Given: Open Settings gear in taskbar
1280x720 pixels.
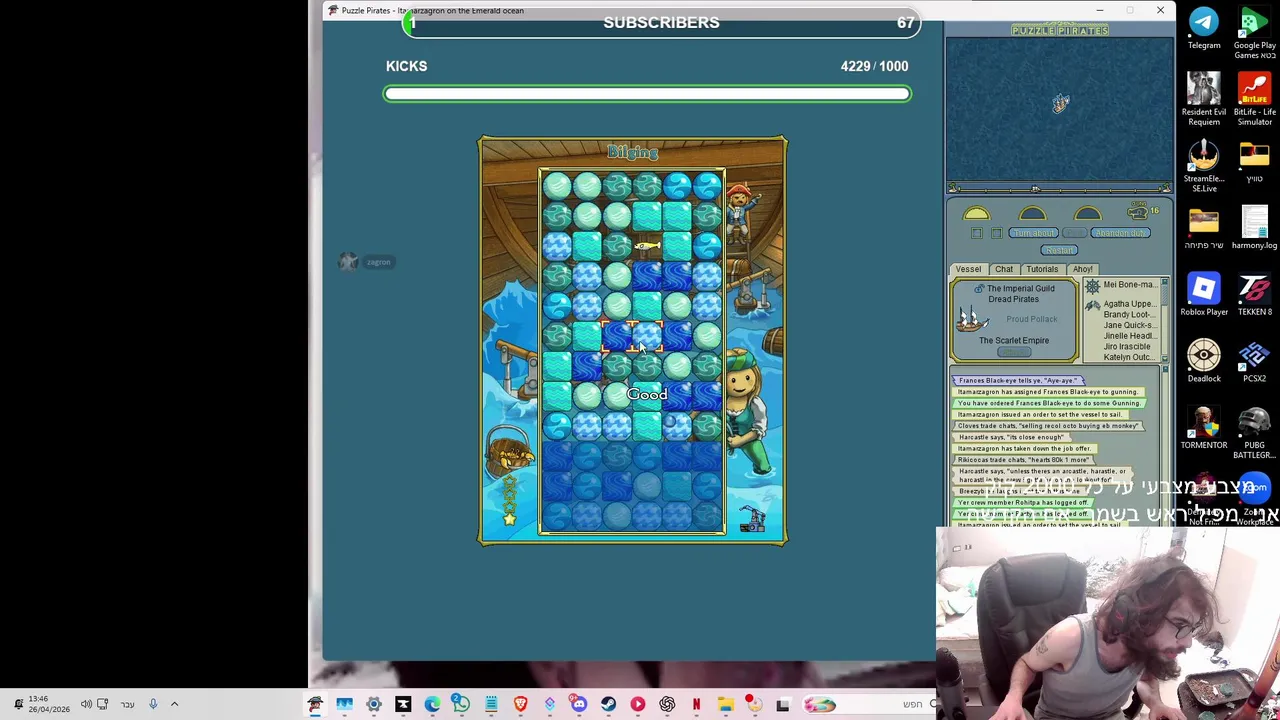Looking at the screenshot, I should click(x=373, y=704).
